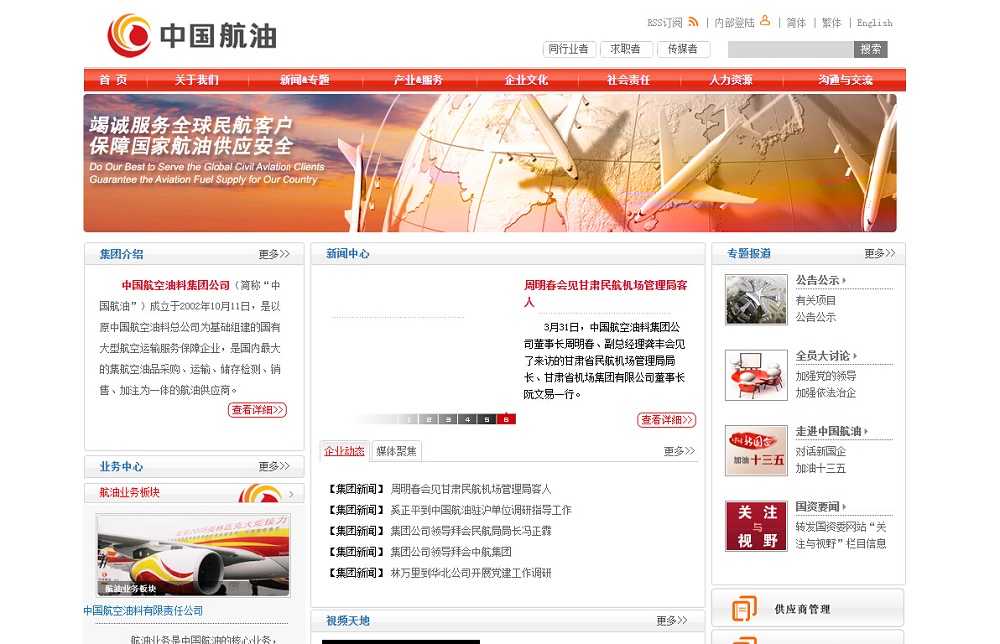This screenshot has width=1000, height=644.
Task: Open 有关项目 link under 公告公示
Action: (816, 300)
